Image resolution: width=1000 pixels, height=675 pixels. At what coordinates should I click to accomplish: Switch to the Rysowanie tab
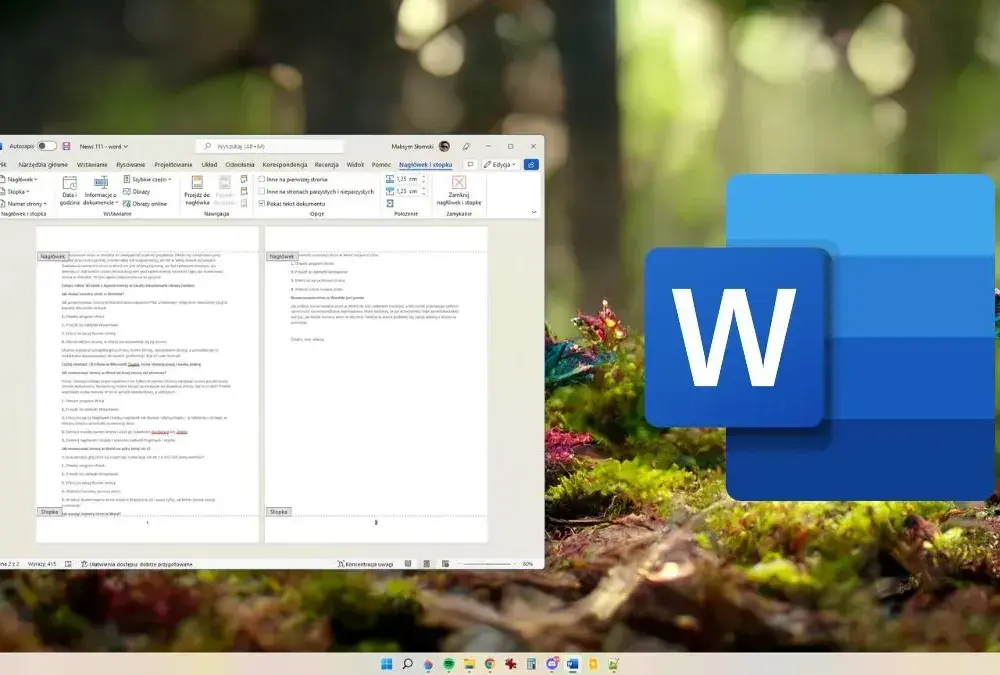point(131,165)
